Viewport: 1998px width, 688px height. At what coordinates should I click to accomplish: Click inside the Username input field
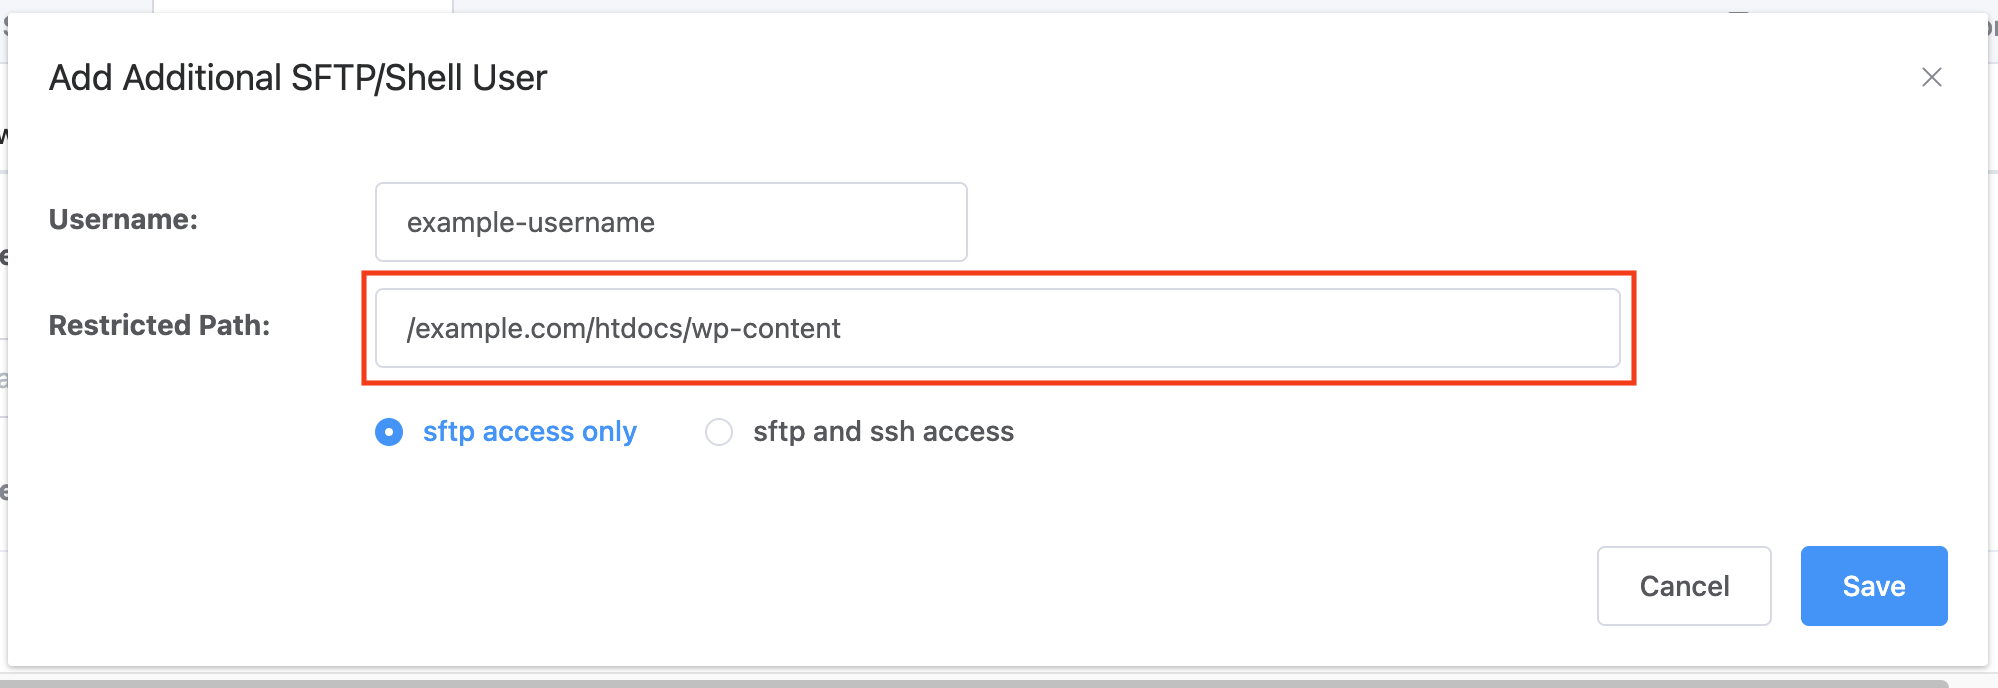[670, 222]
